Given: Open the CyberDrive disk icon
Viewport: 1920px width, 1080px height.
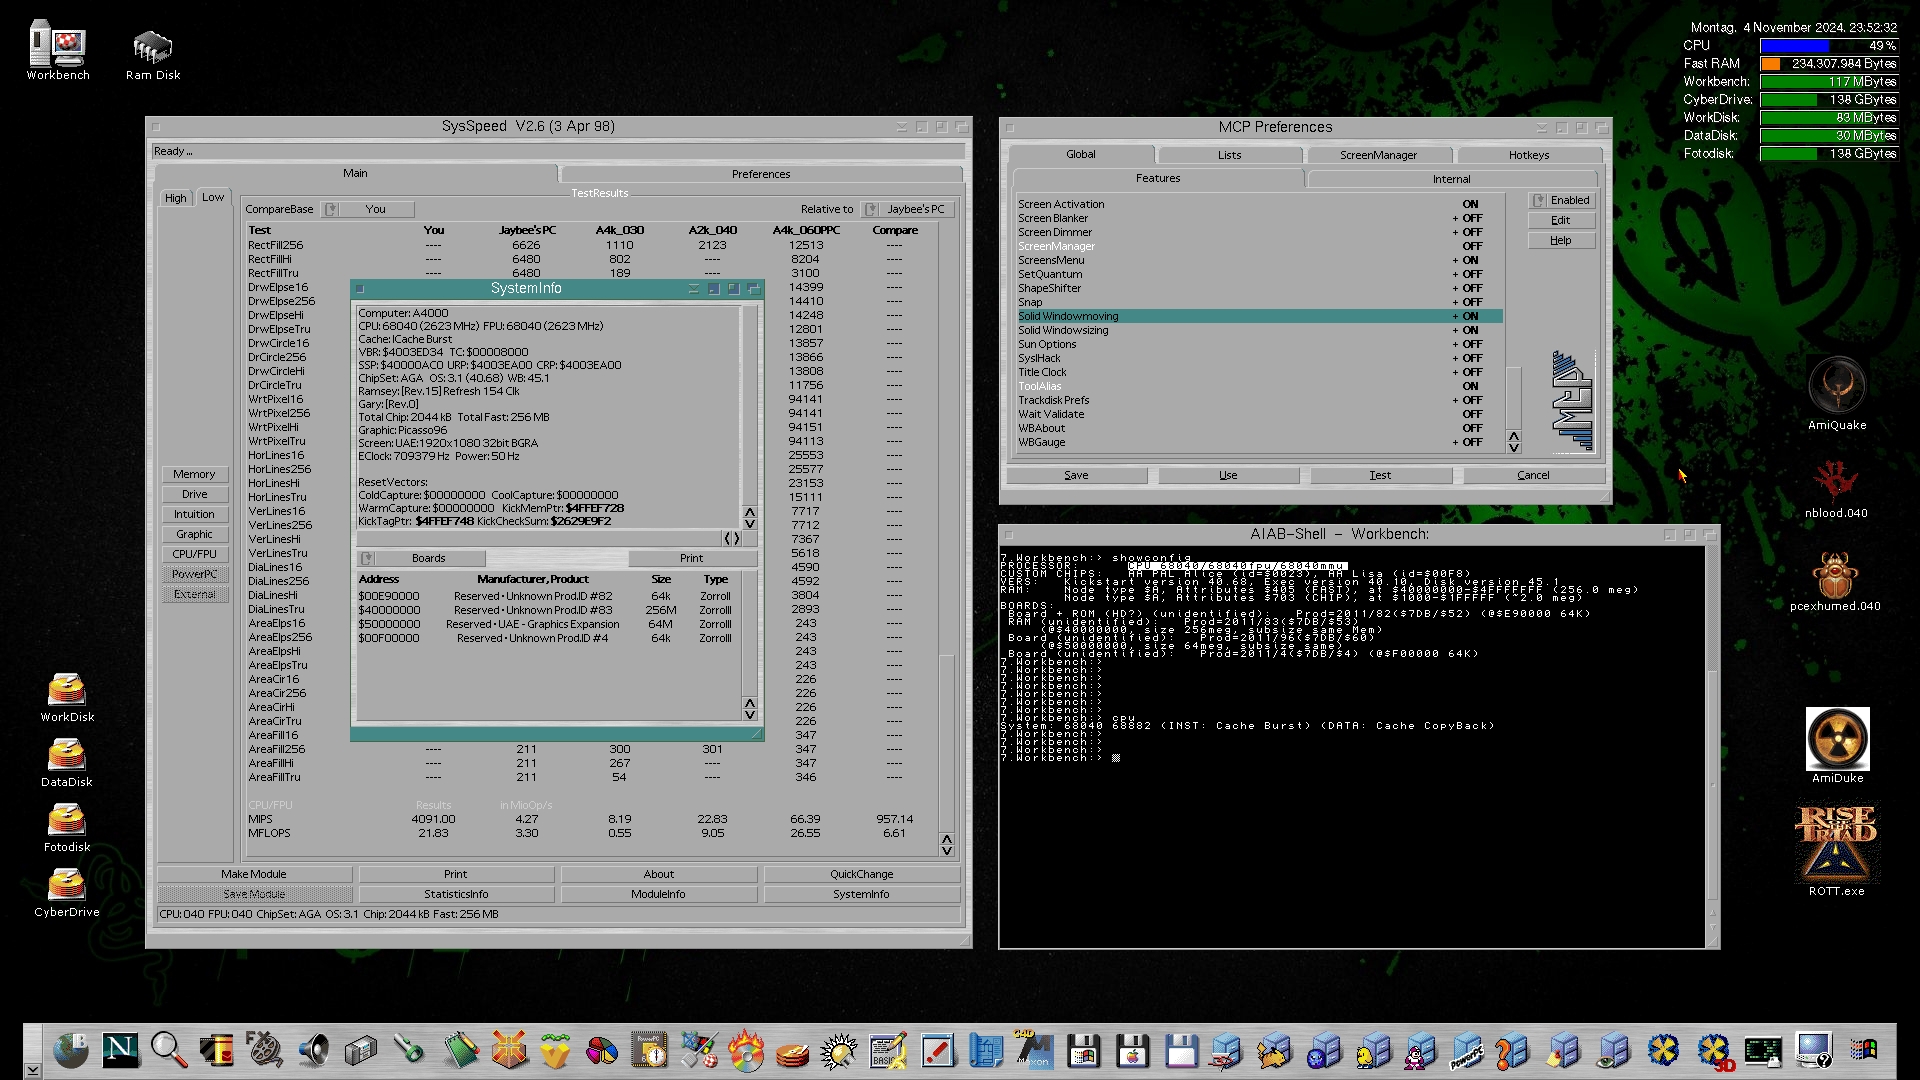Looking at the screenshot, I should click(x=66, y=885).
